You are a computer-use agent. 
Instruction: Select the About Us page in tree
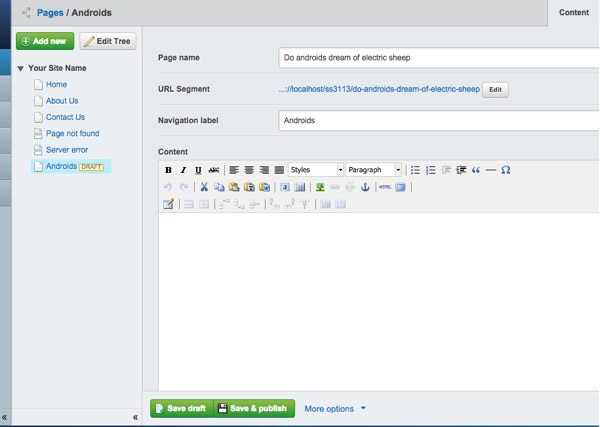coord(63,101)
